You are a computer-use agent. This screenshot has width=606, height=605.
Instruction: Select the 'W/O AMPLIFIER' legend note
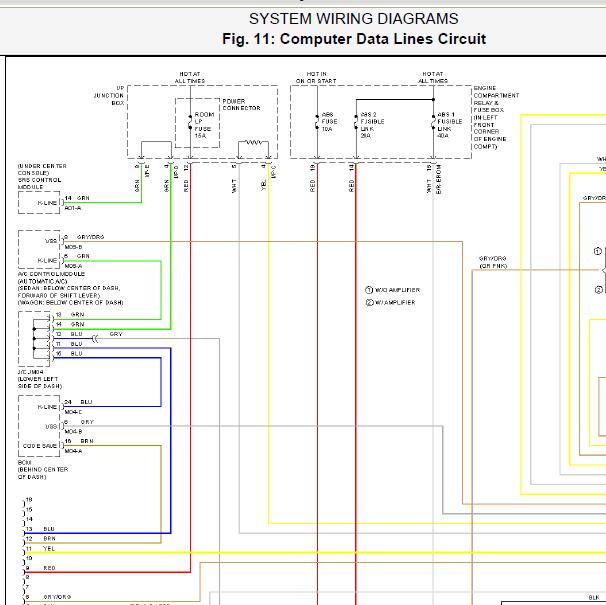(393, 290)
